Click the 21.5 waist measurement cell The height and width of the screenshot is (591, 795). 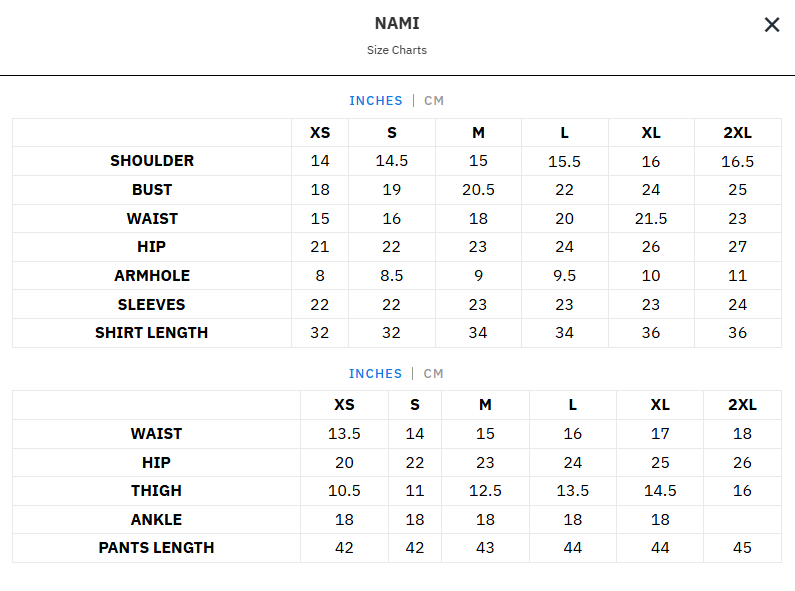[x=651, y=219]
